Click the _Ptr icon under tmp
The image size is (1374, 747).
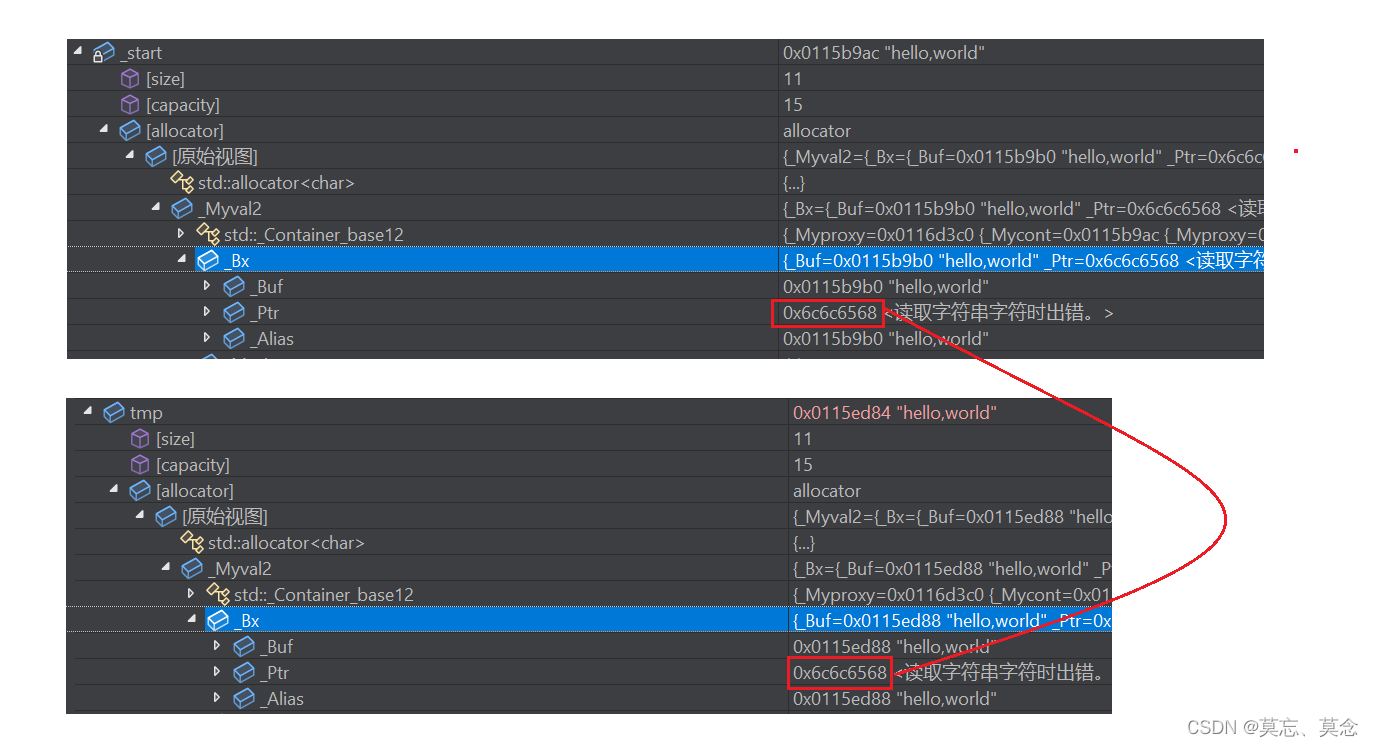tap(243, 672)
